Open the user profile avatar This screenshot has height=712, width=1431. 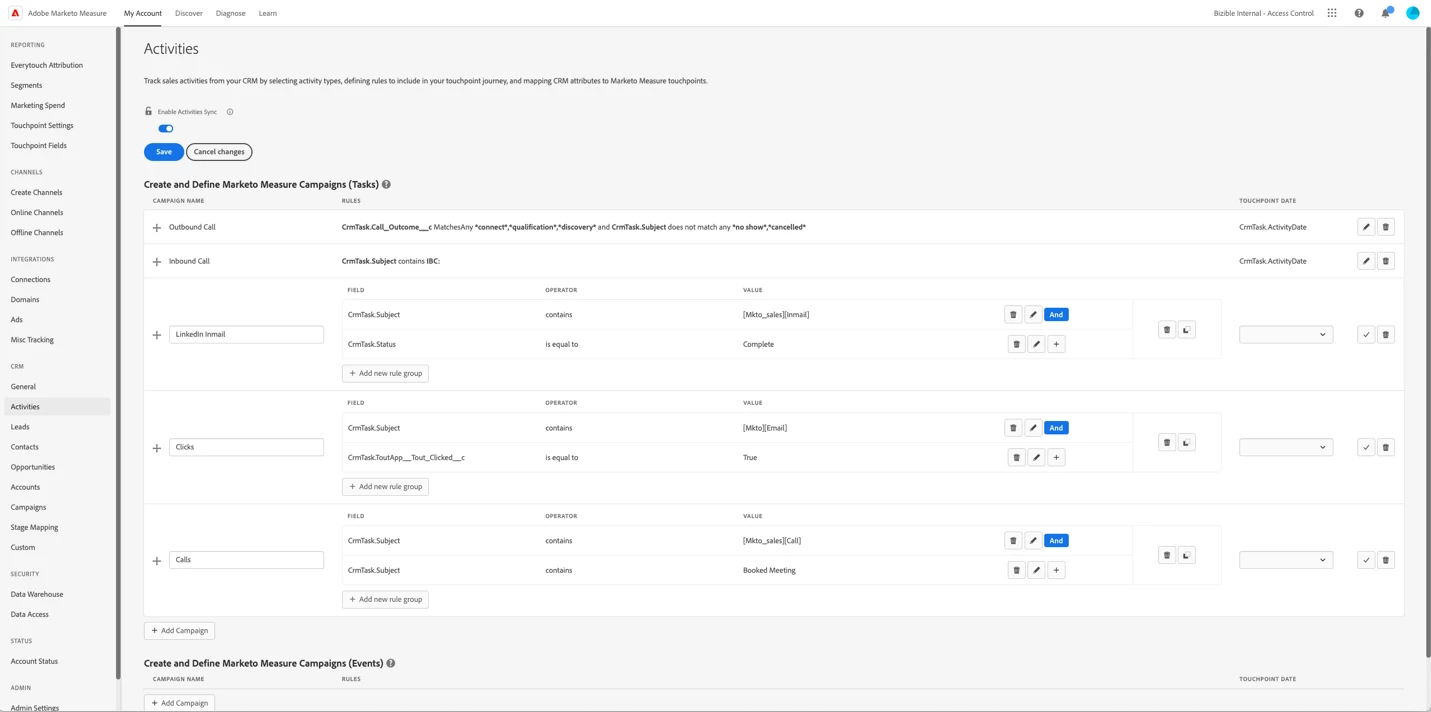1413,13
